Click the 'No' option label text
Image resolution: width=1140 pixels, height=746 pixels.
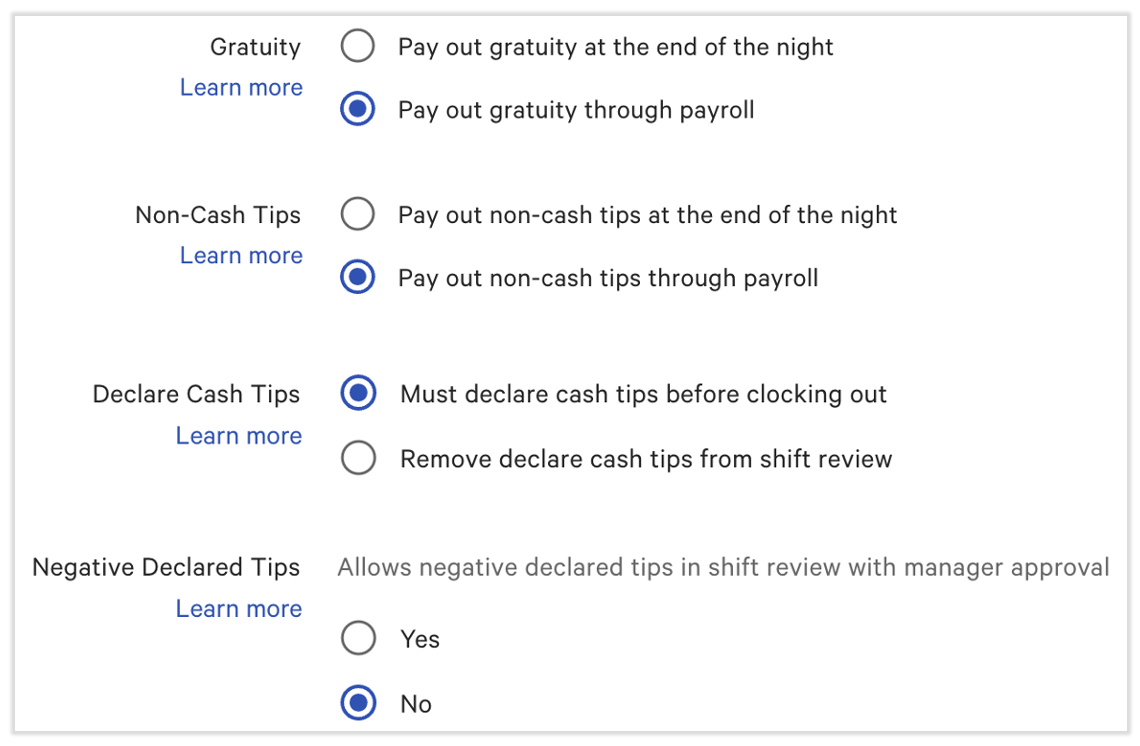[x=416, y=704]
